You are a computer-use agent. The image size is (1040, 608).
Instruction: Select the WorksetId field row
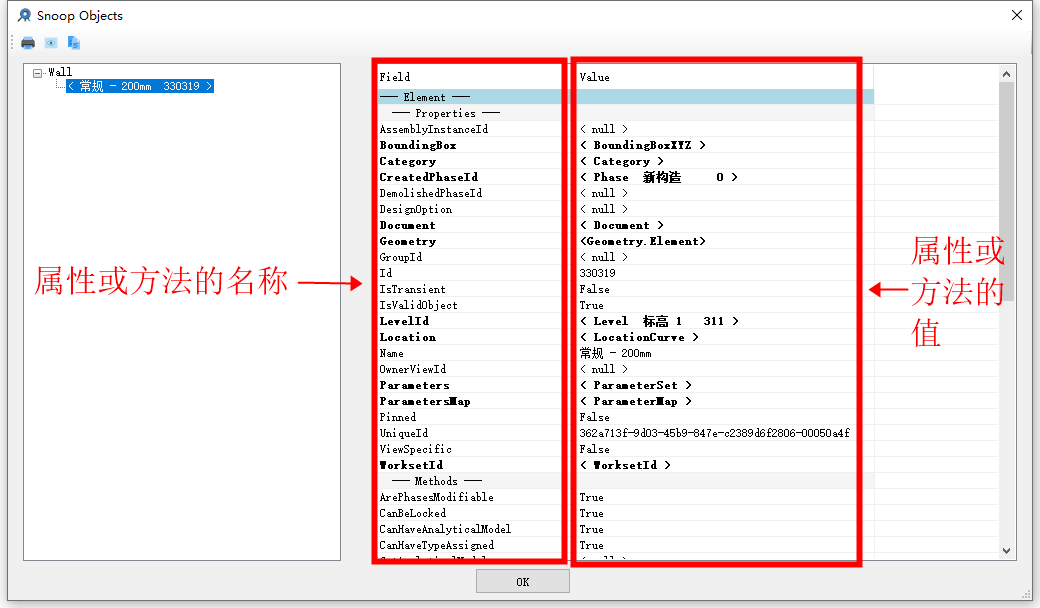(x=411, y=465)
